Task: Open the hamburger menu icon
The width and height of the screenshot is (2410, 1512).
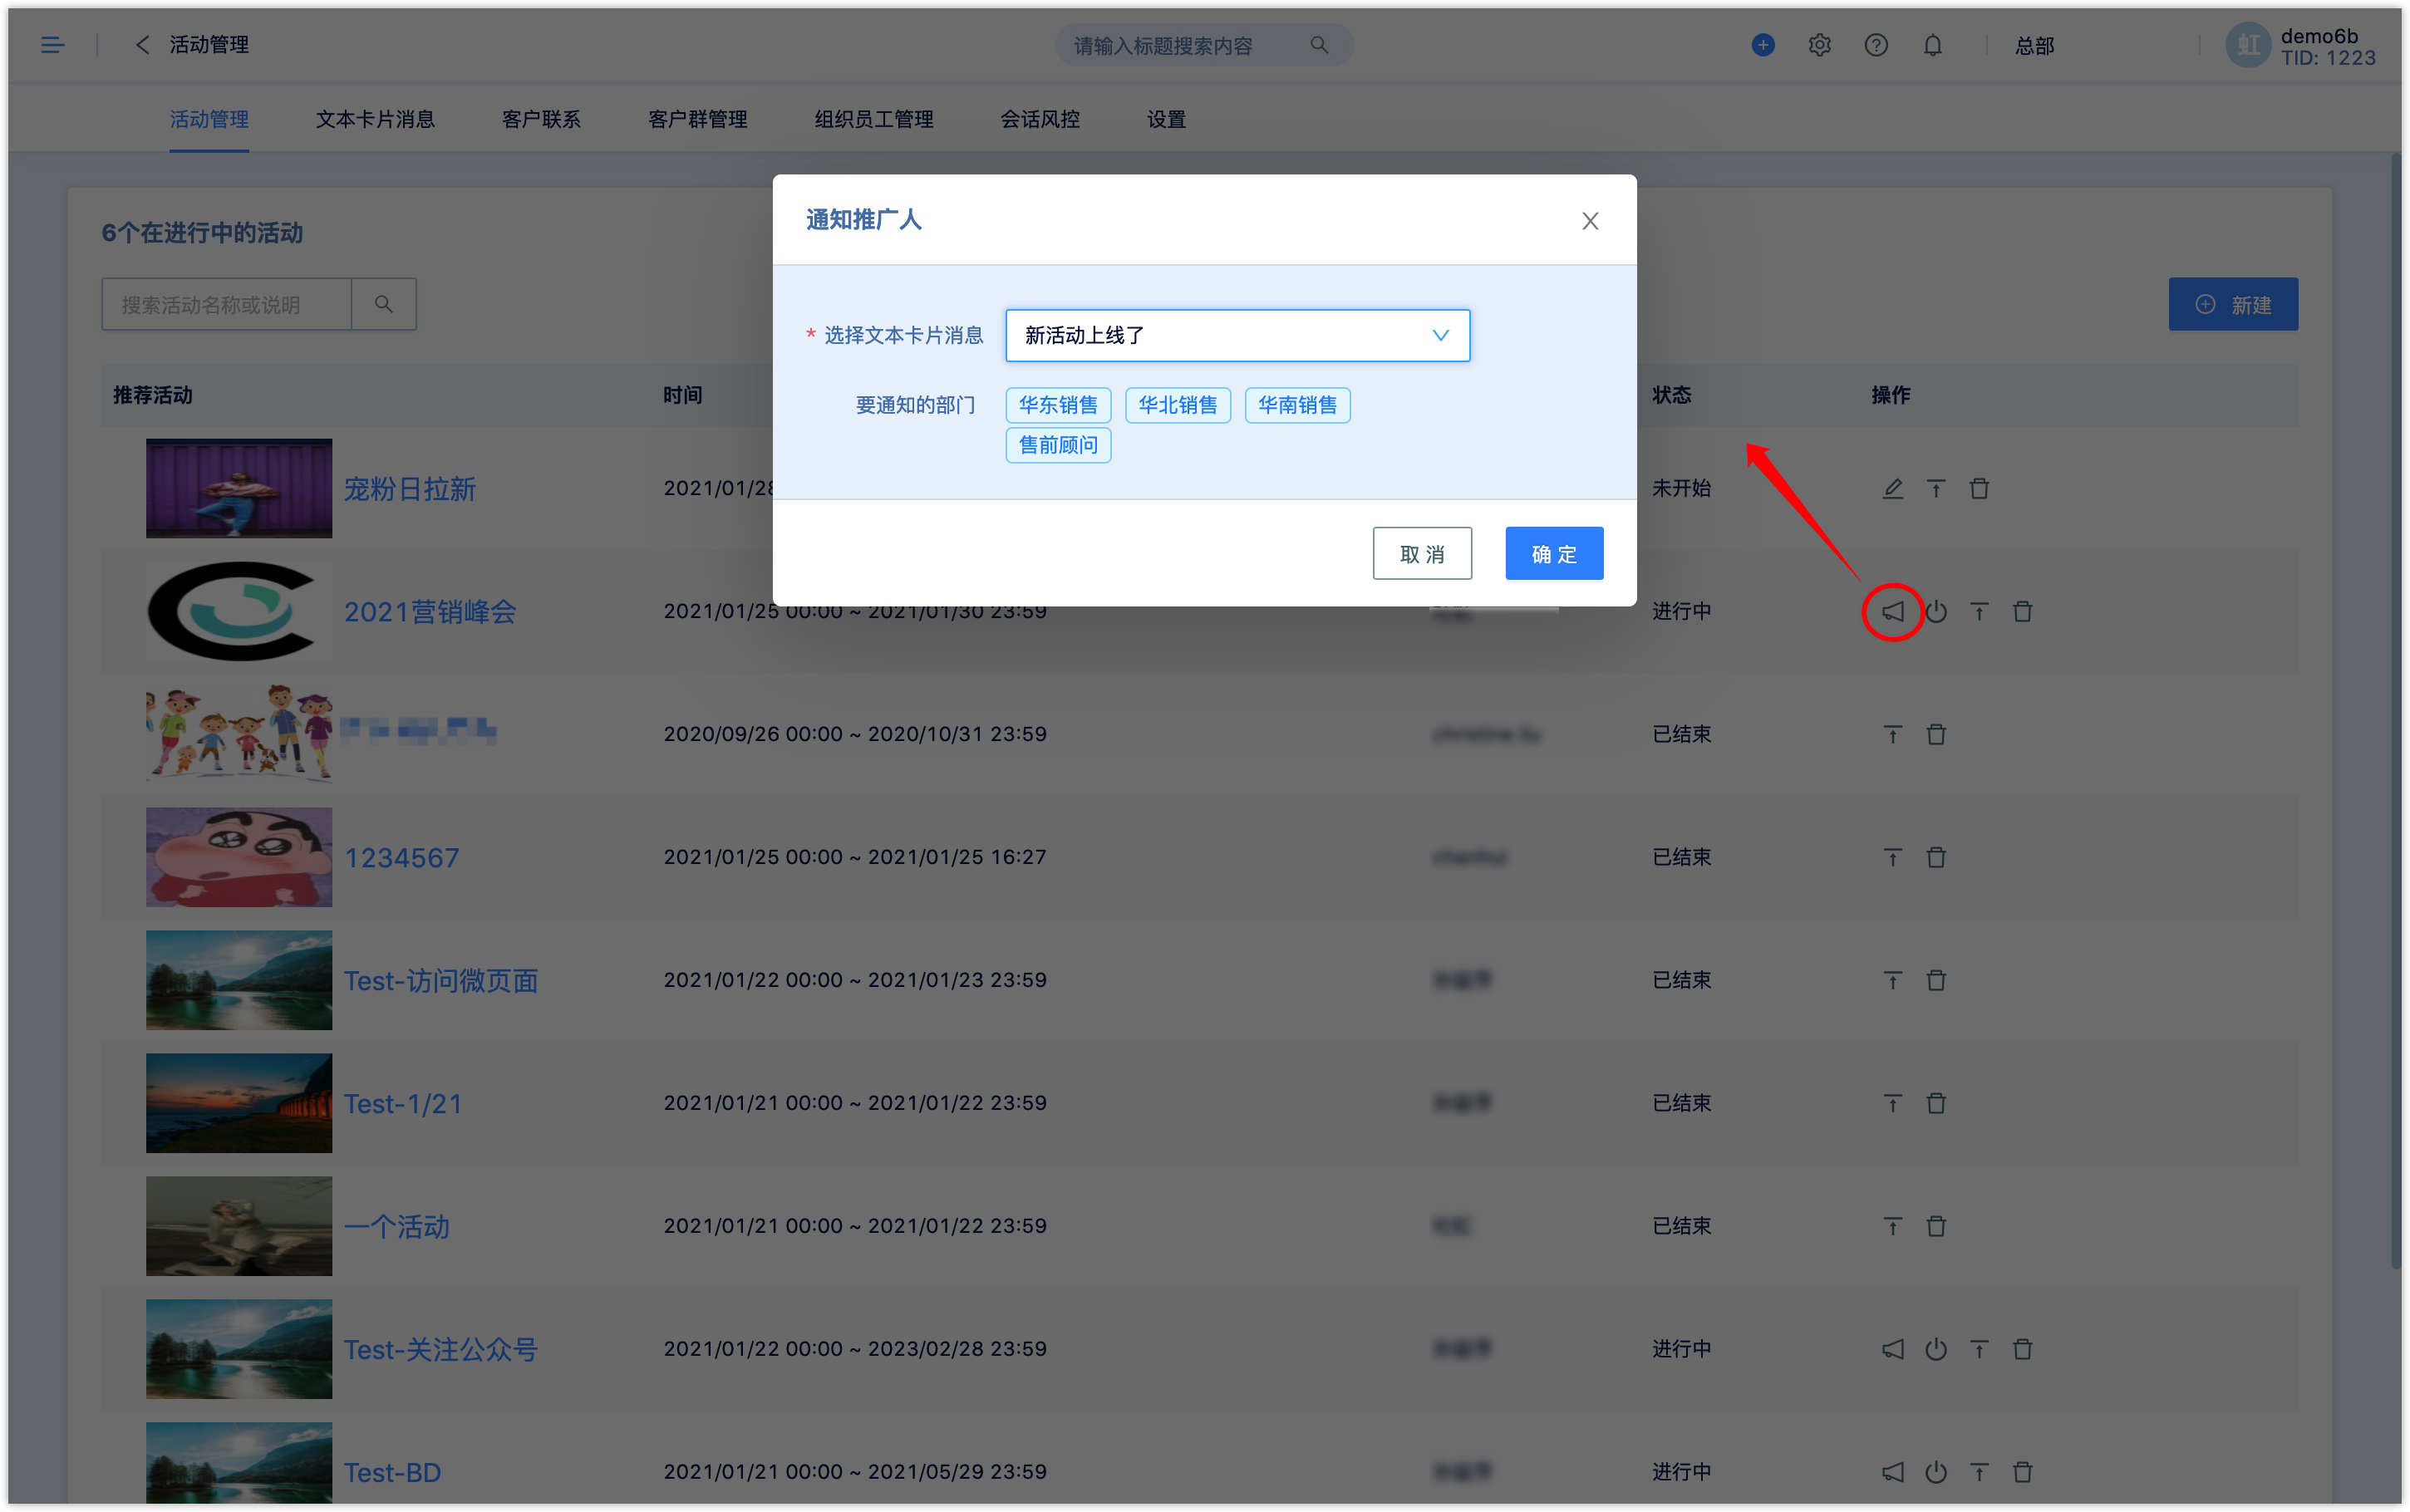Action: click(x=52, y=45)
